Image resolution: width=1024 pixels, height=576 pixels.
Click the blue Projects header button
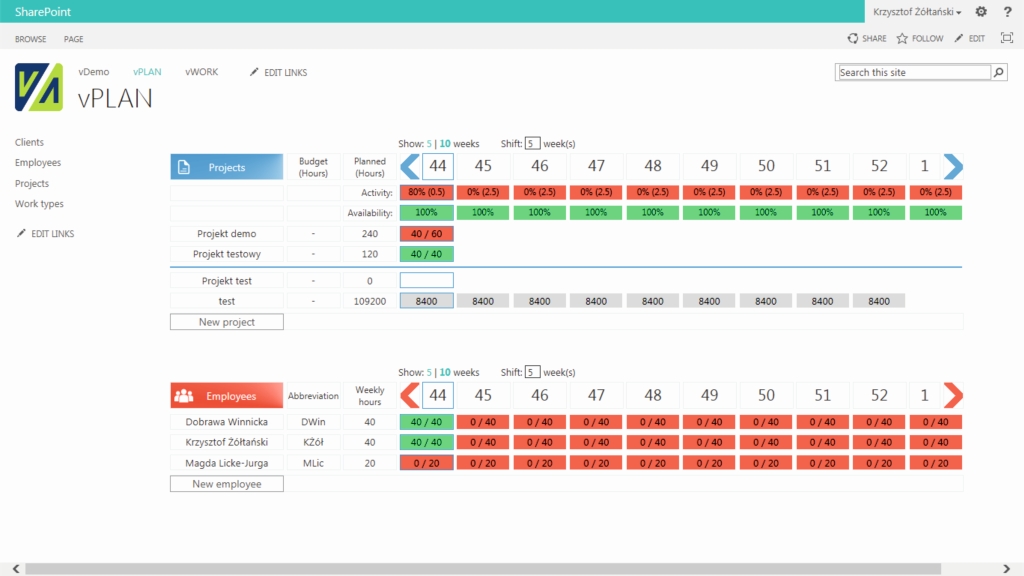tap(227, 167)
